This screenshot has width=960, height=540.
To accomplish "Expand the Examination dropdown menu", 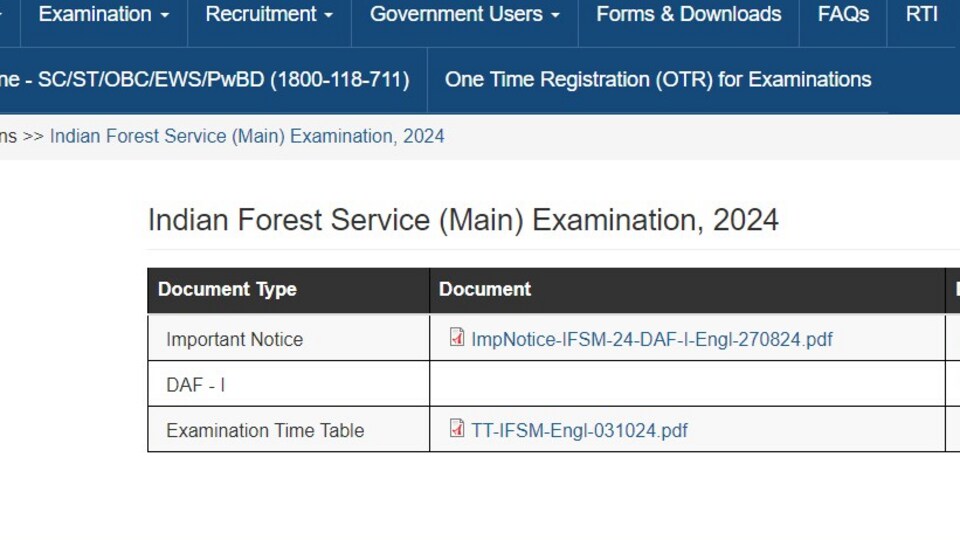I will 104,14.
